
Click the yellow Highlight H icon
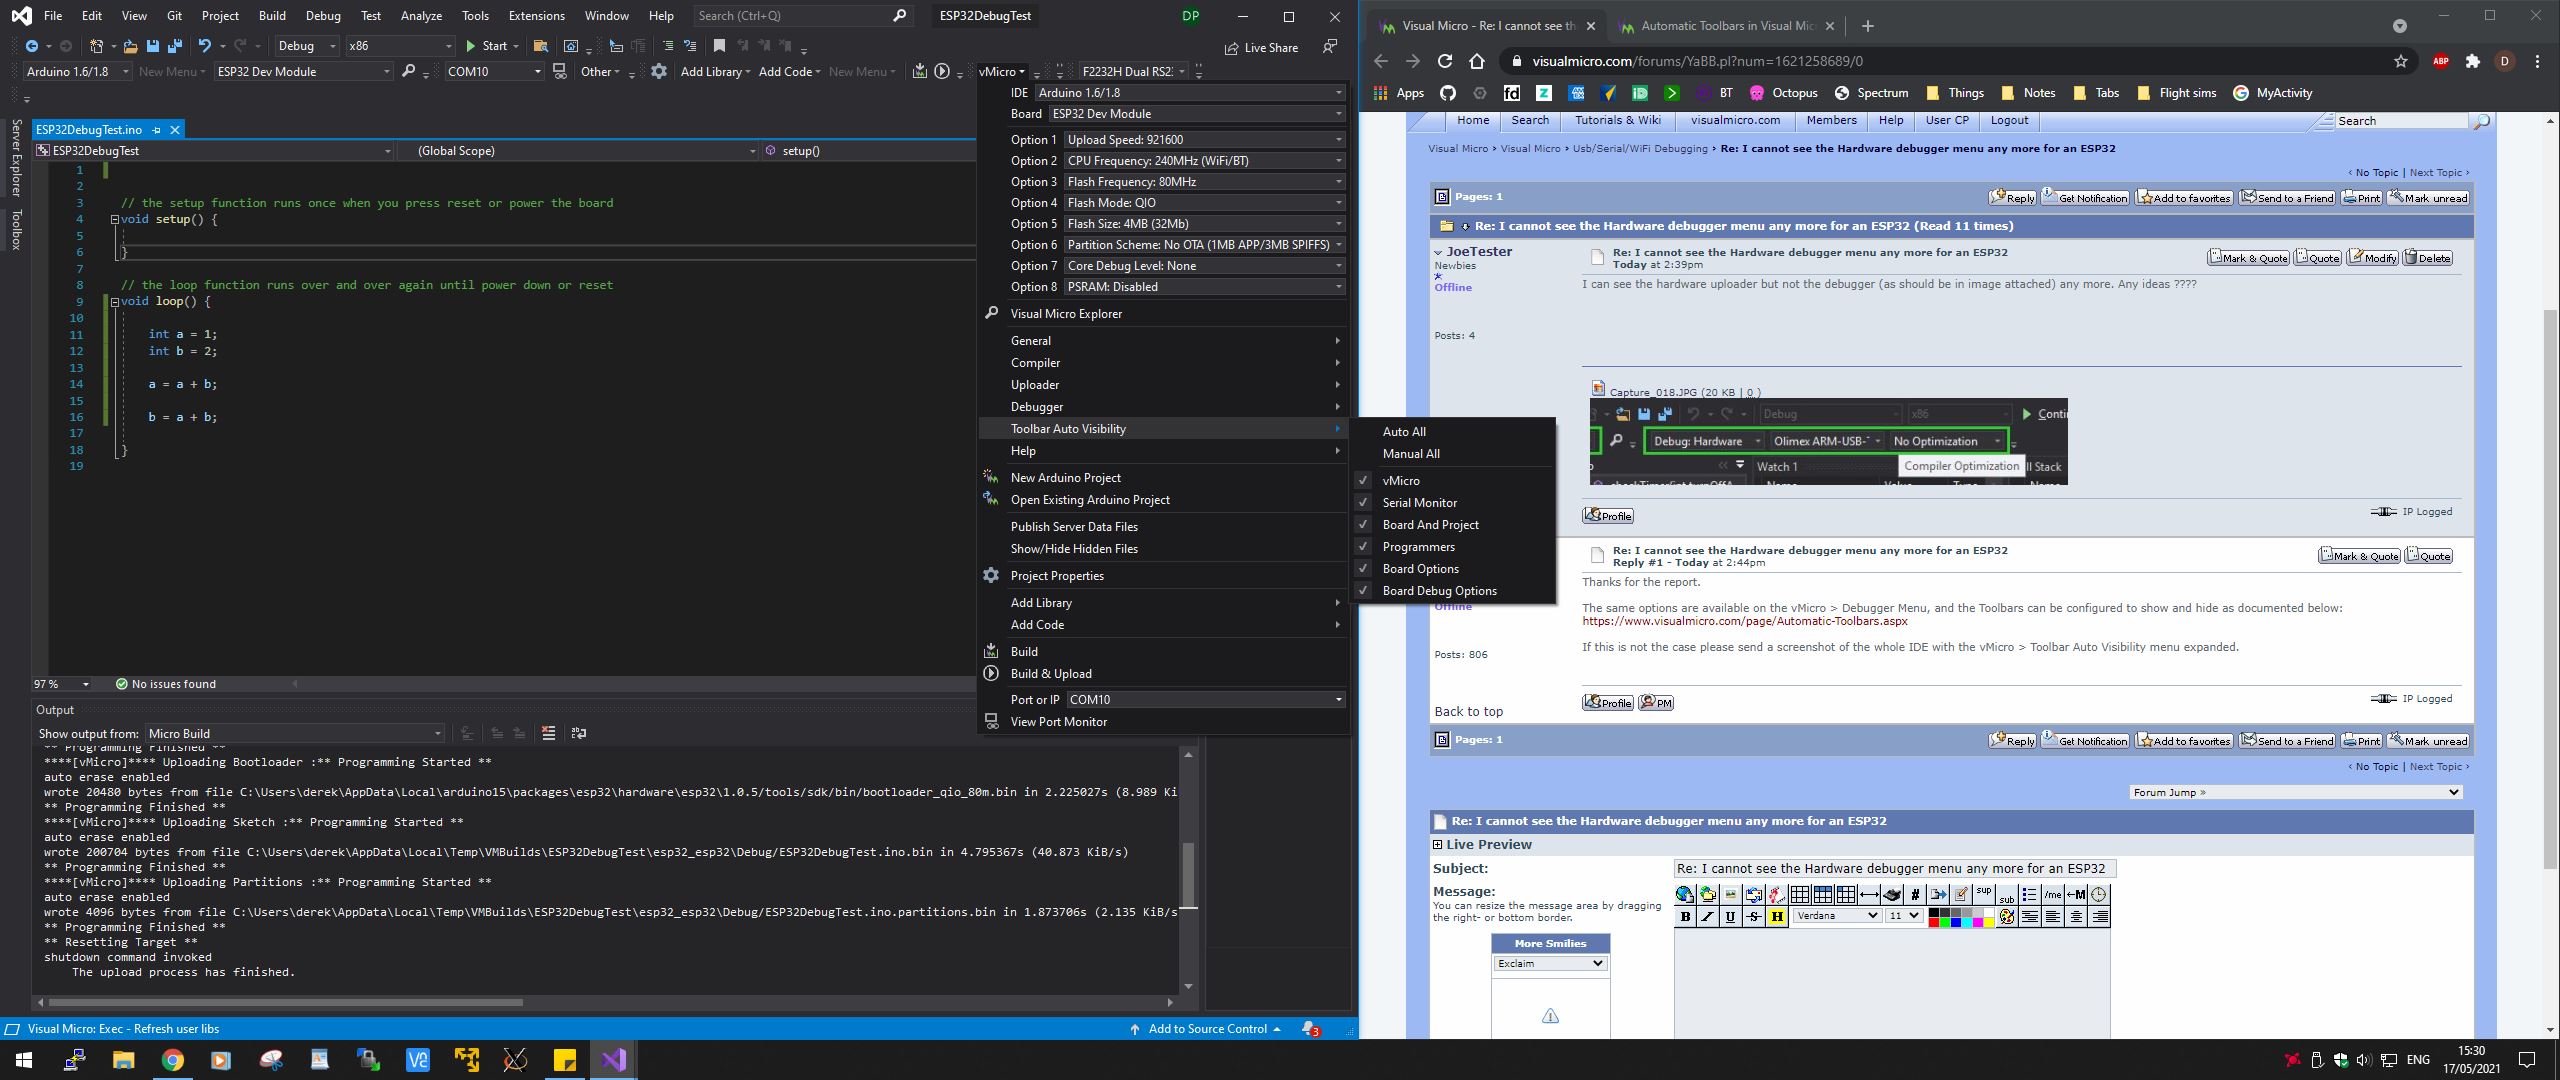[x=1777, y=916]
